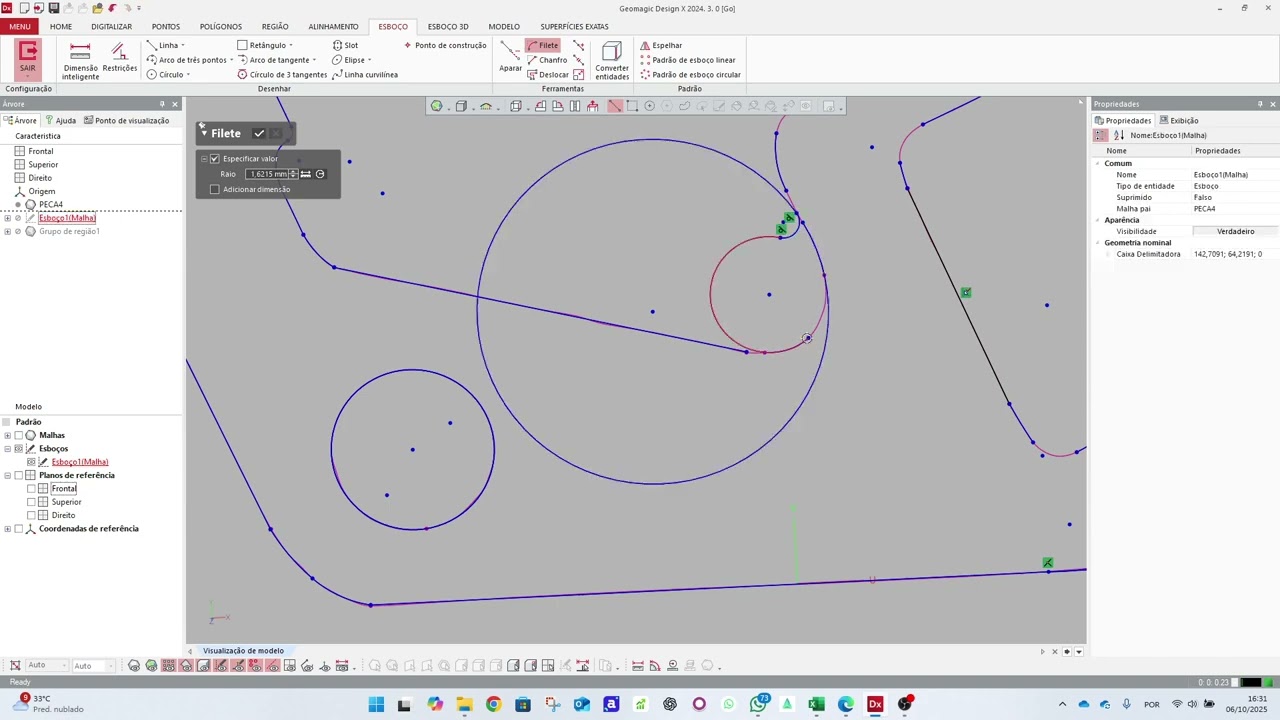Expand the Malhas node in Modelo tree
This screenshot has height=720, width=1280.
(x=7, y=436)
